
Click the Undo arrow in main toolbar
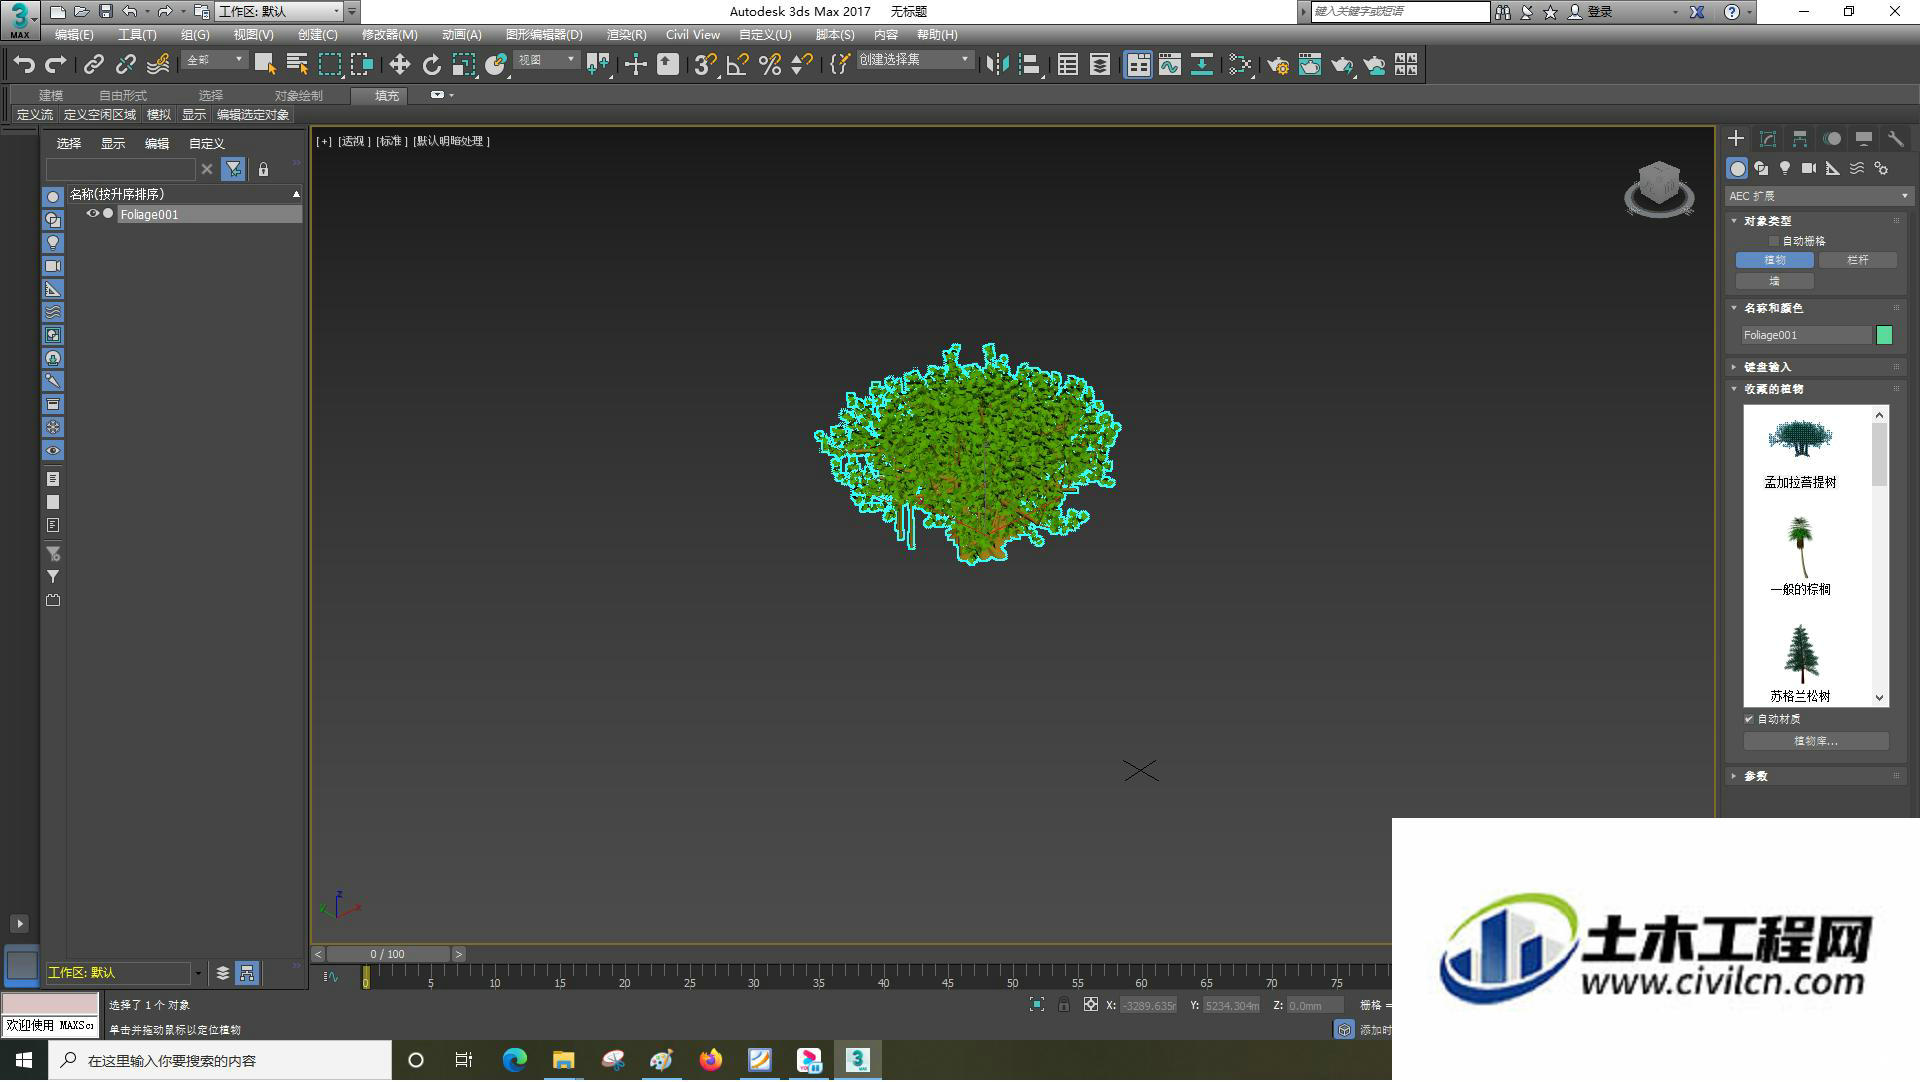pos(24,65)
